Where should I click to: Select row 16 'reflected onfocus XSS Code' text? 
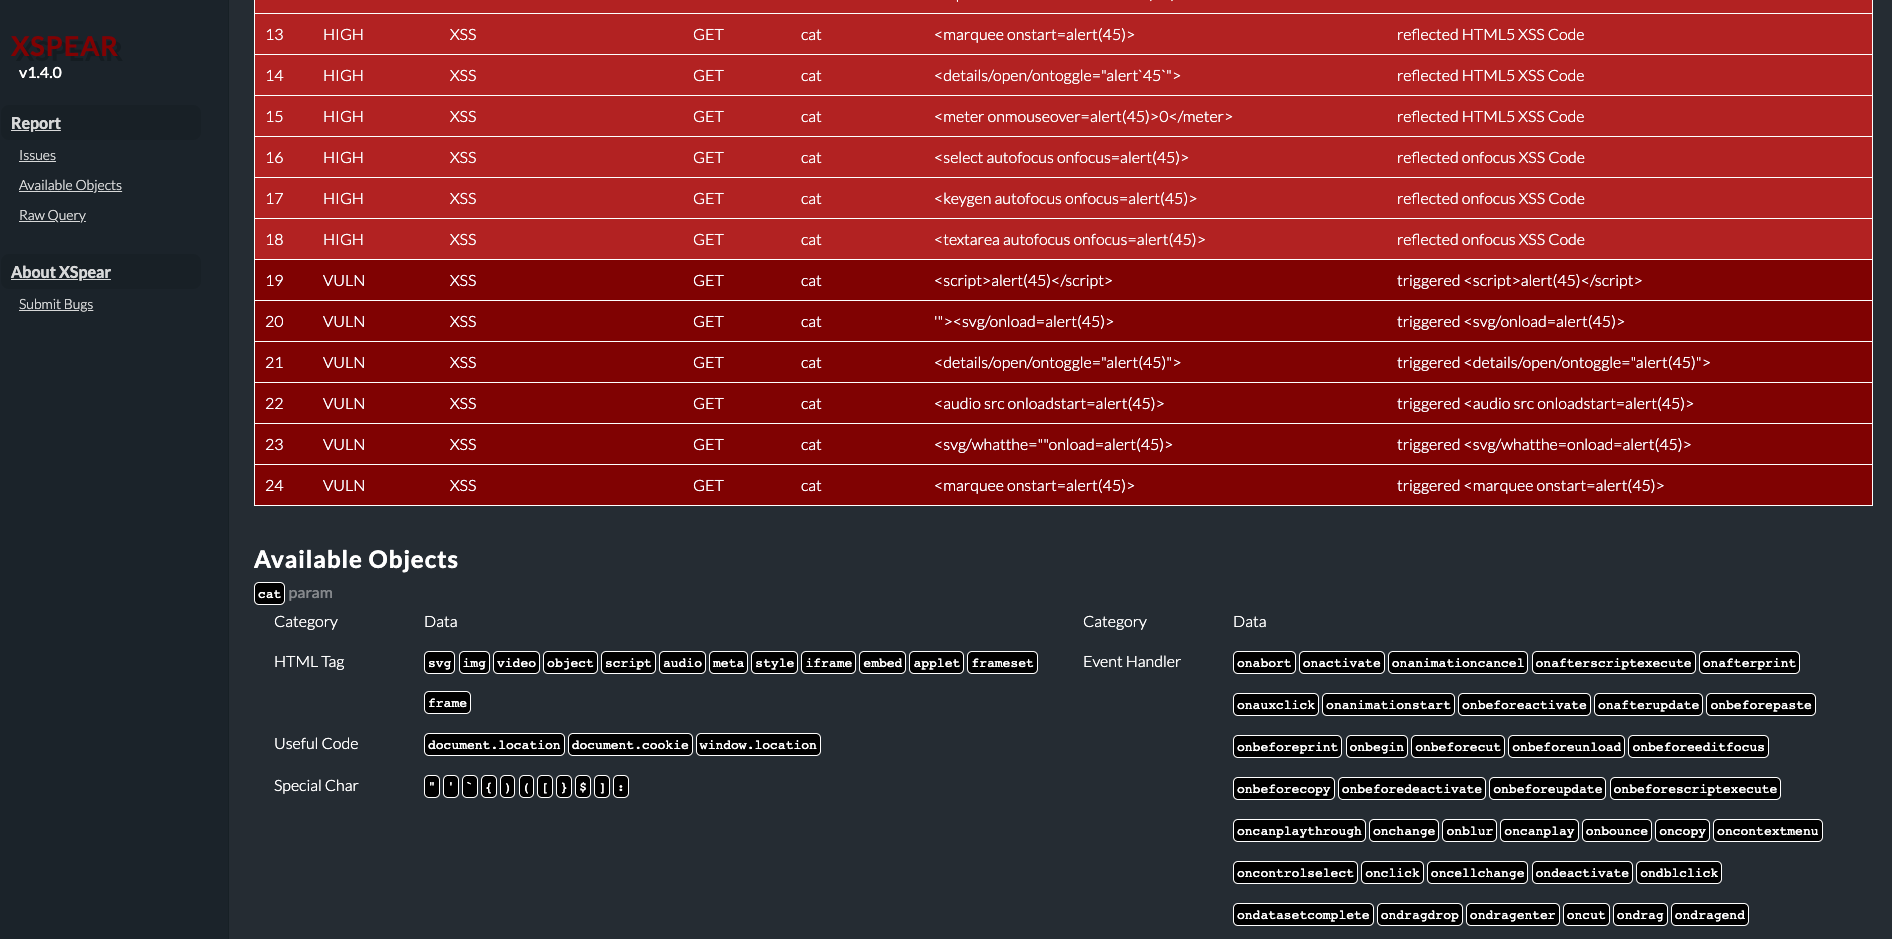(1490, 157)
